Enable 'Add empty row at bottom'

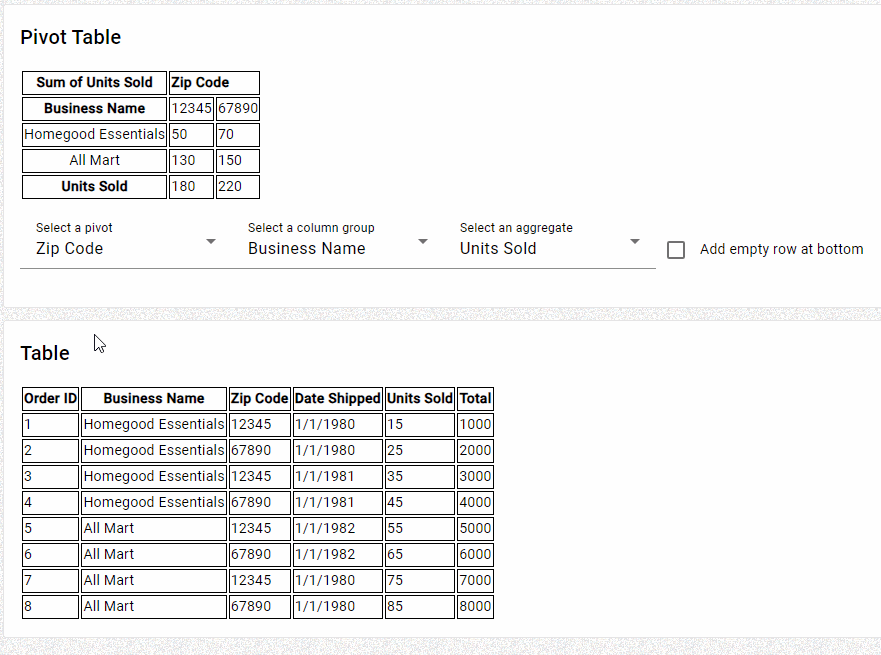(676, 249)
